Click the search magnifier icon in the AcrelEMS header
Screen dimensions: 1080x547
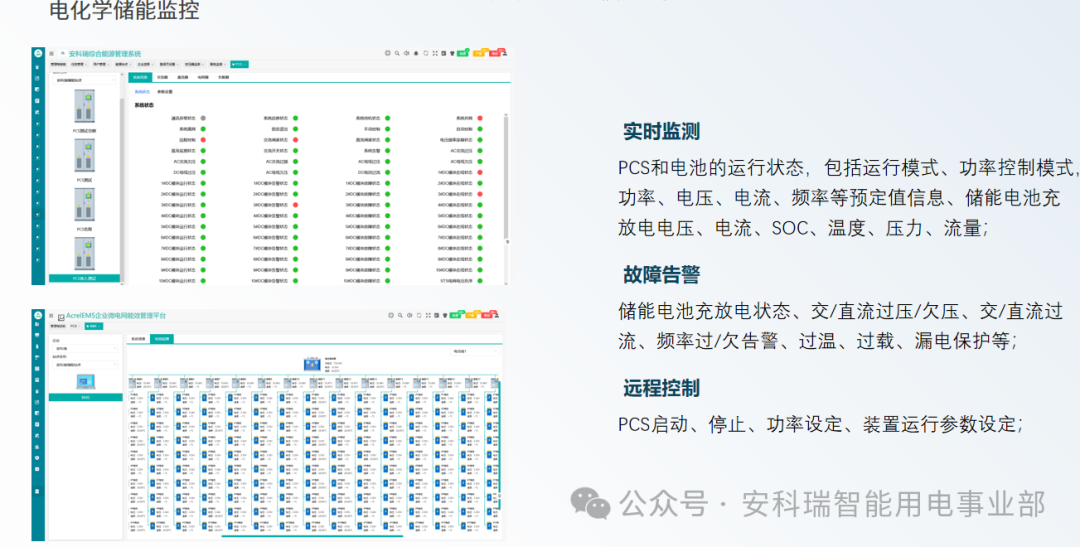tap(400, 316)
